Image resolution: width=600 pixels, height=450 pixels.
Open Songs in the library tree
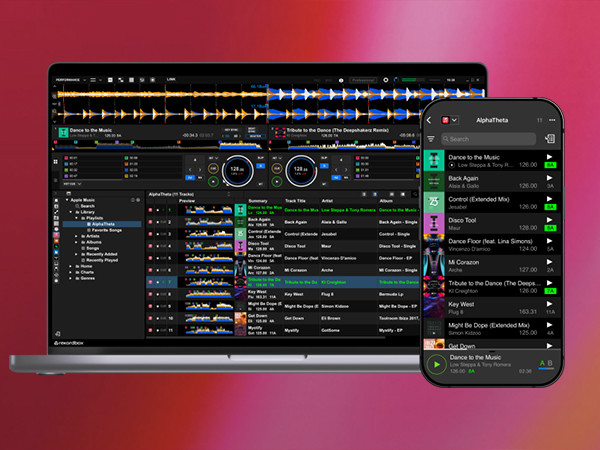92,248
